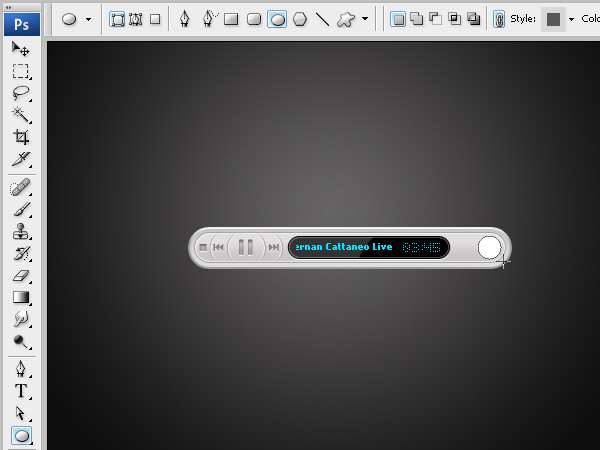Screen dimensions: 600x450
Task: Toggle the layer style link chain icon
Action: [499, 19]
